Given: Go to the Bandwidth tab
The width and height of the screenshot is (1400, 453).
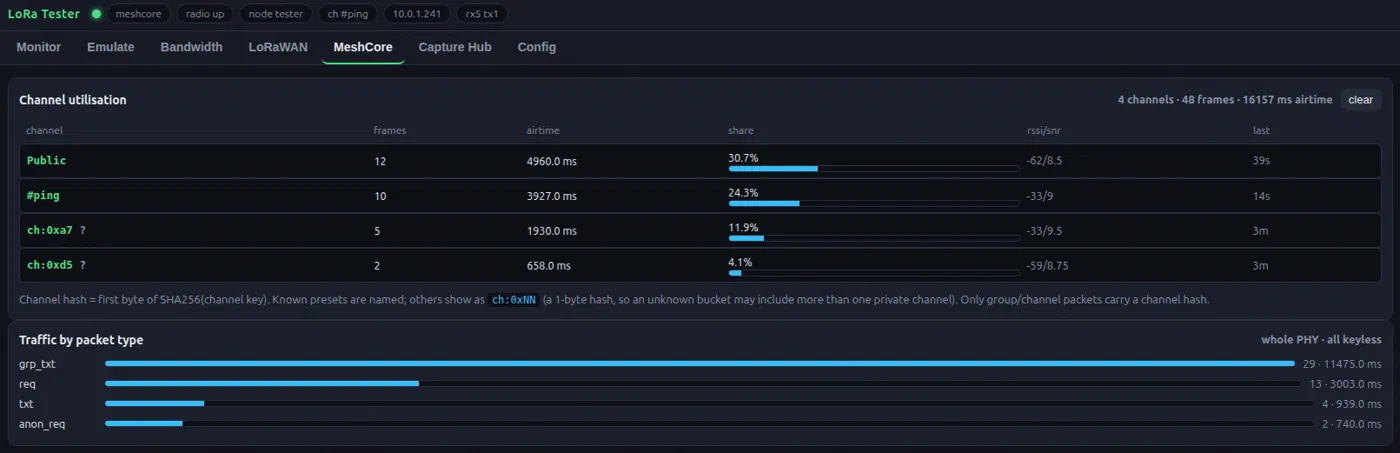Looking at the screenshot, I should click(191, 47).
